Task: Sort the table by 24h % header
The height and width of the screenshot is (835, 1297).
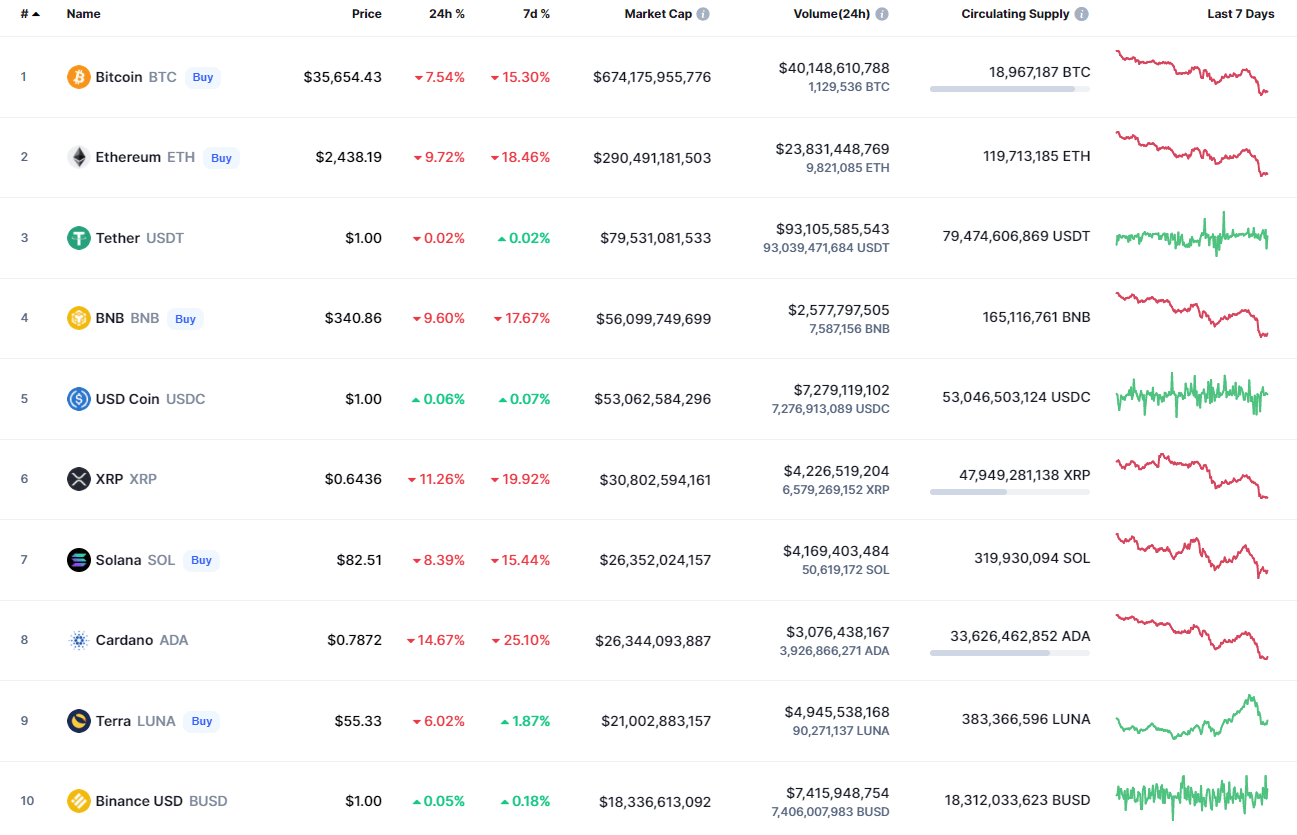Action: pyautogui.click(x=446, y=14)
